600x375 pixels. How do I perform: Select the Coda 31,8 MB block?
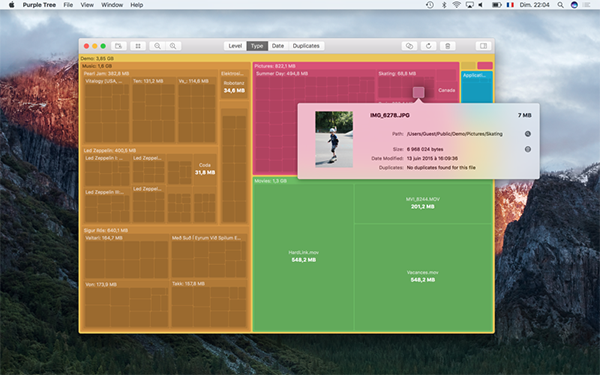coord(205,169)
